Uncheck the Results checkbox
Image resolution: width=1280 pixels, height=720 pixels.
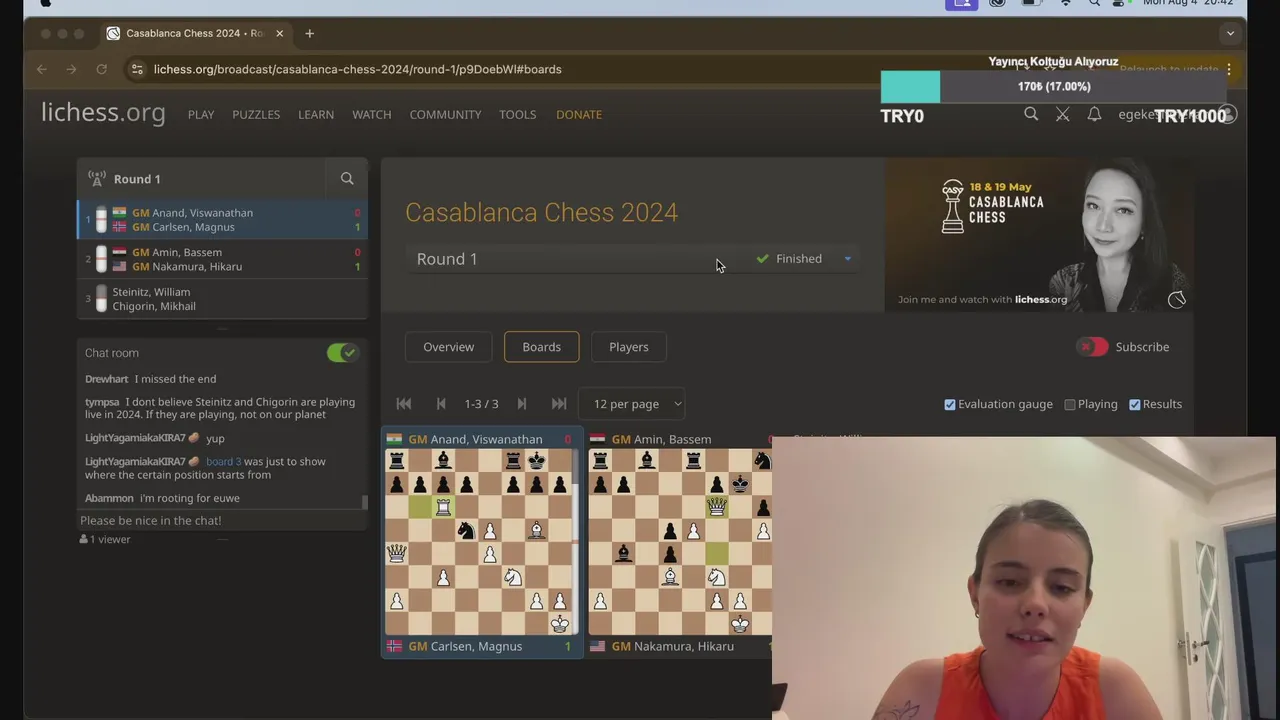click(x=1135, y=404)
